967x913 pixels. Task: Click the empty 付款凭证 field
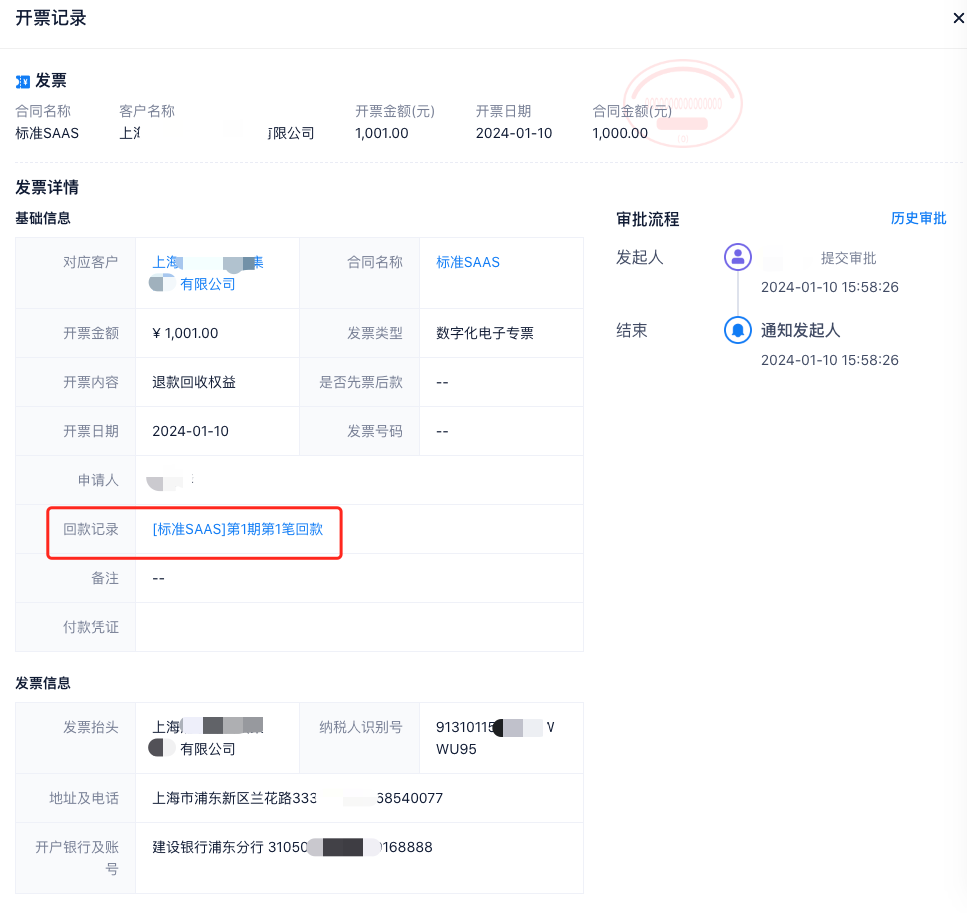358,627
